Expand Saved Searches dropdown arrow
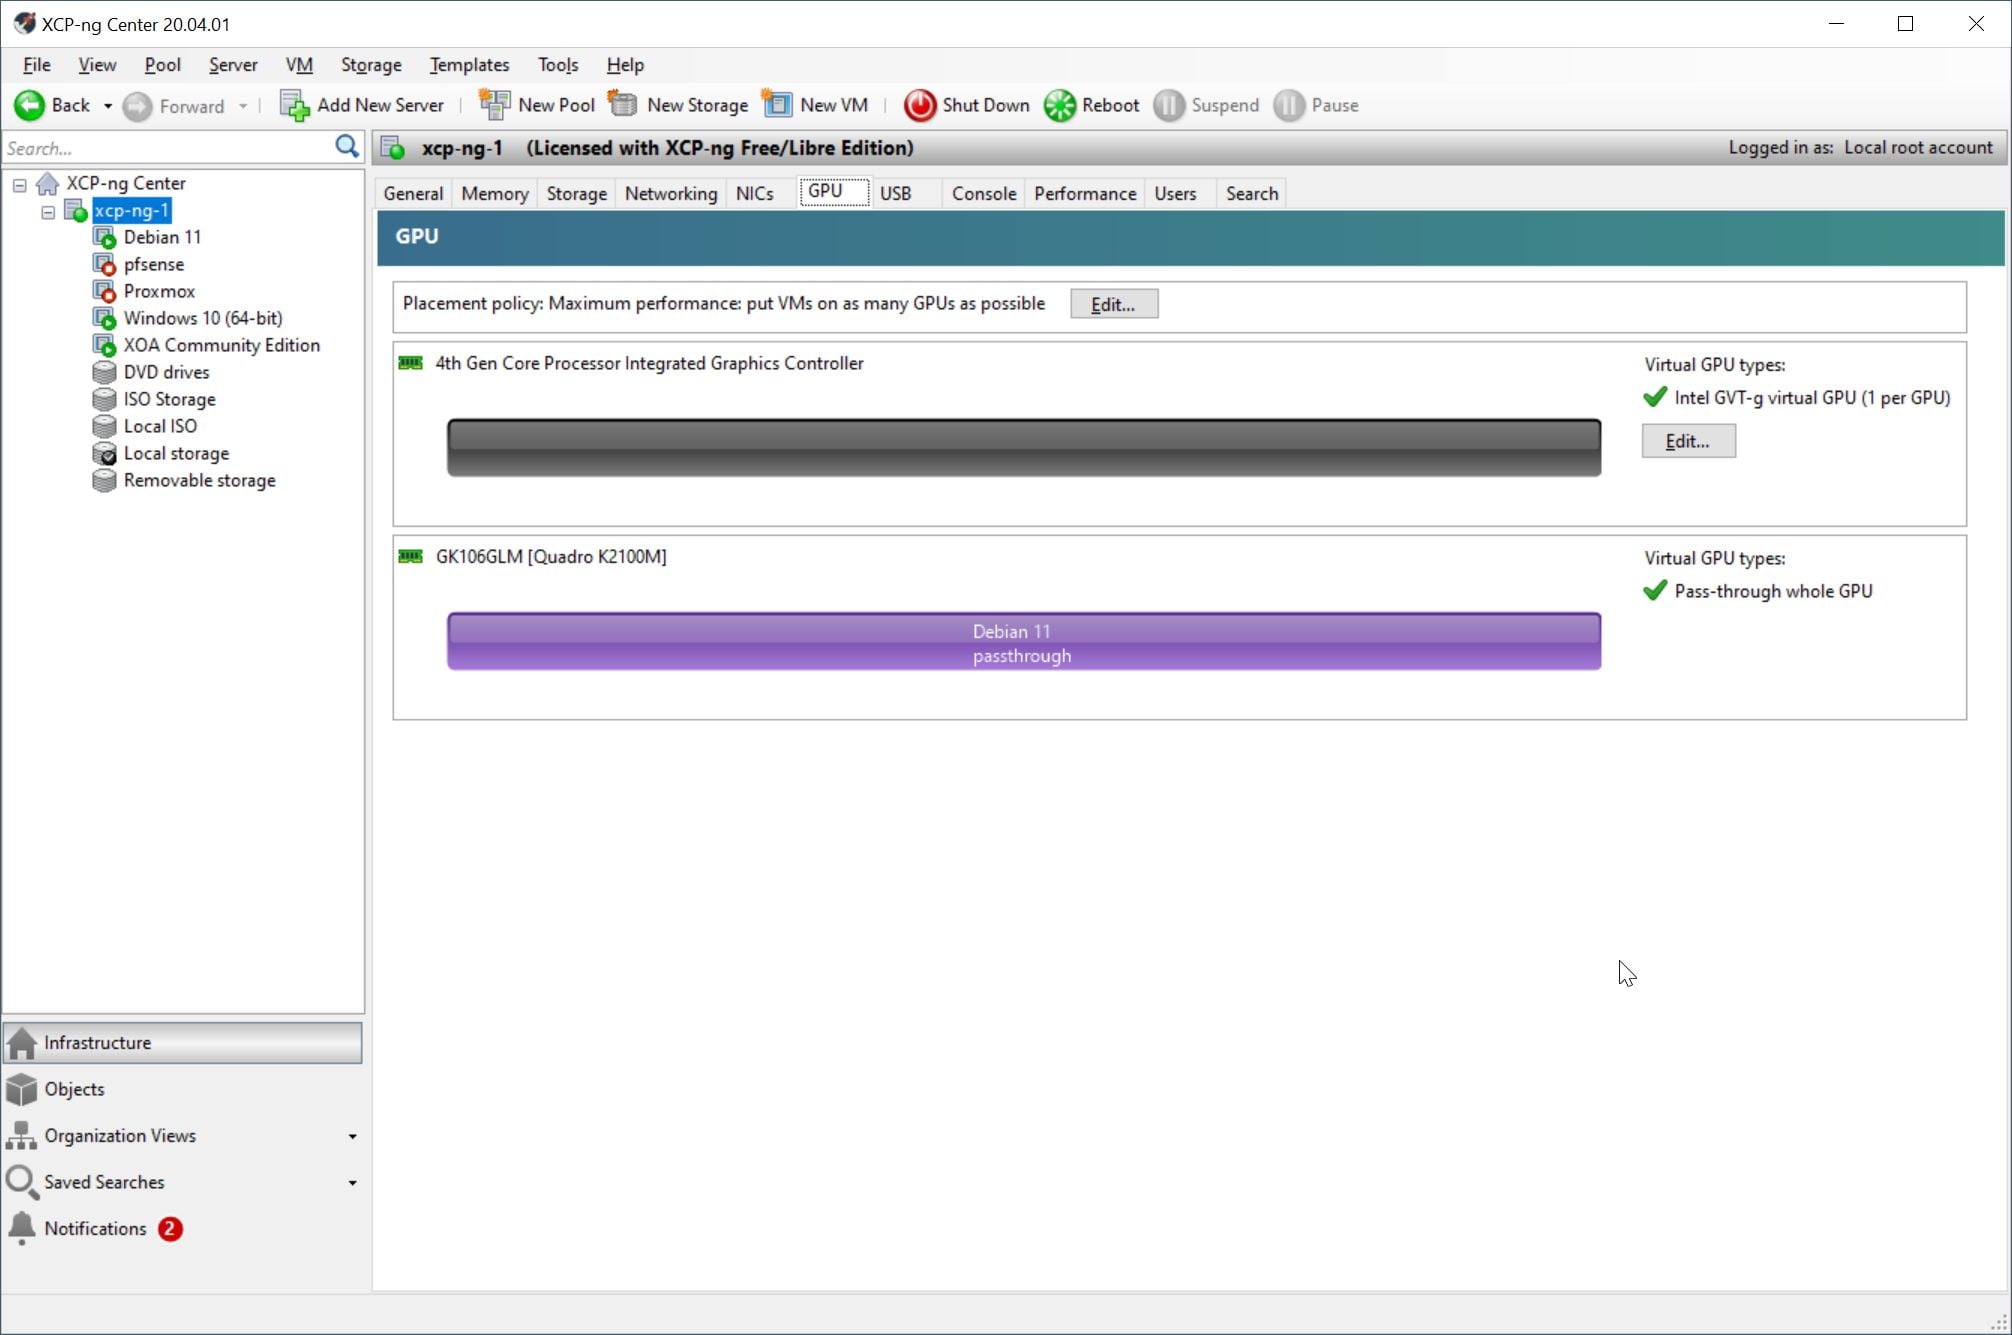The height and width of the screenshot is (1335, 2012). 352,1182
